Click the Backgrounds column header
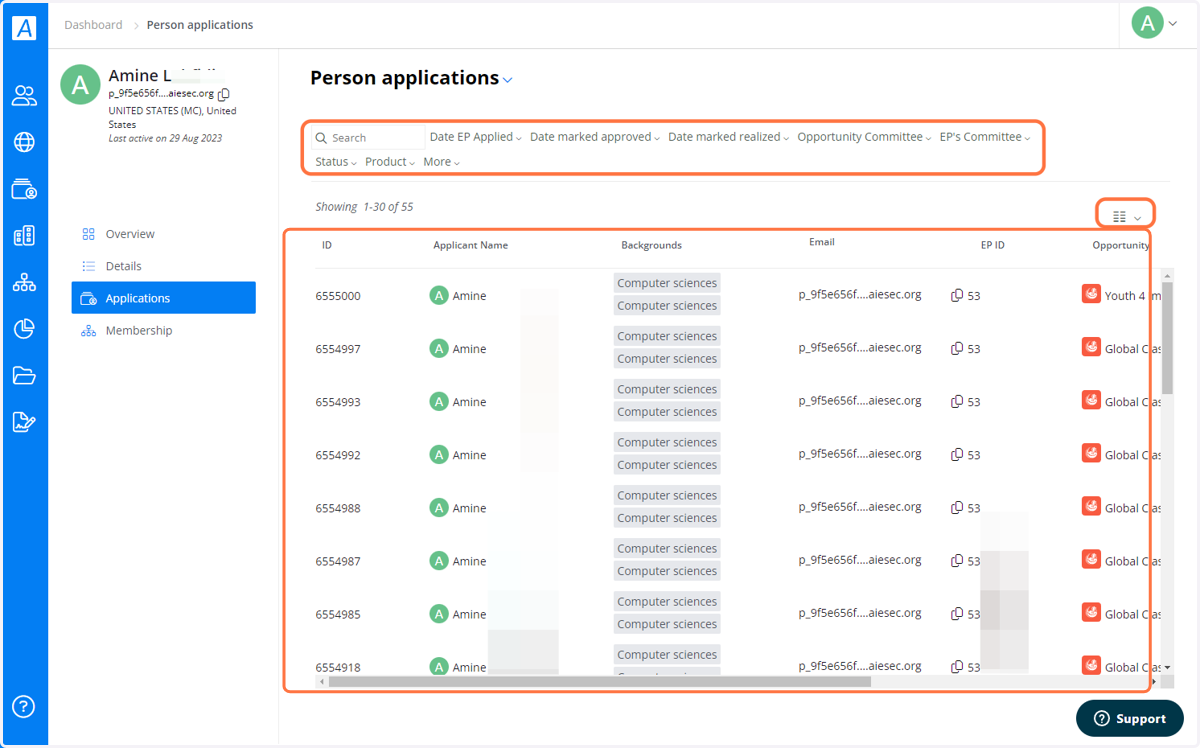 pyautogui.click(x=651, y=245)
